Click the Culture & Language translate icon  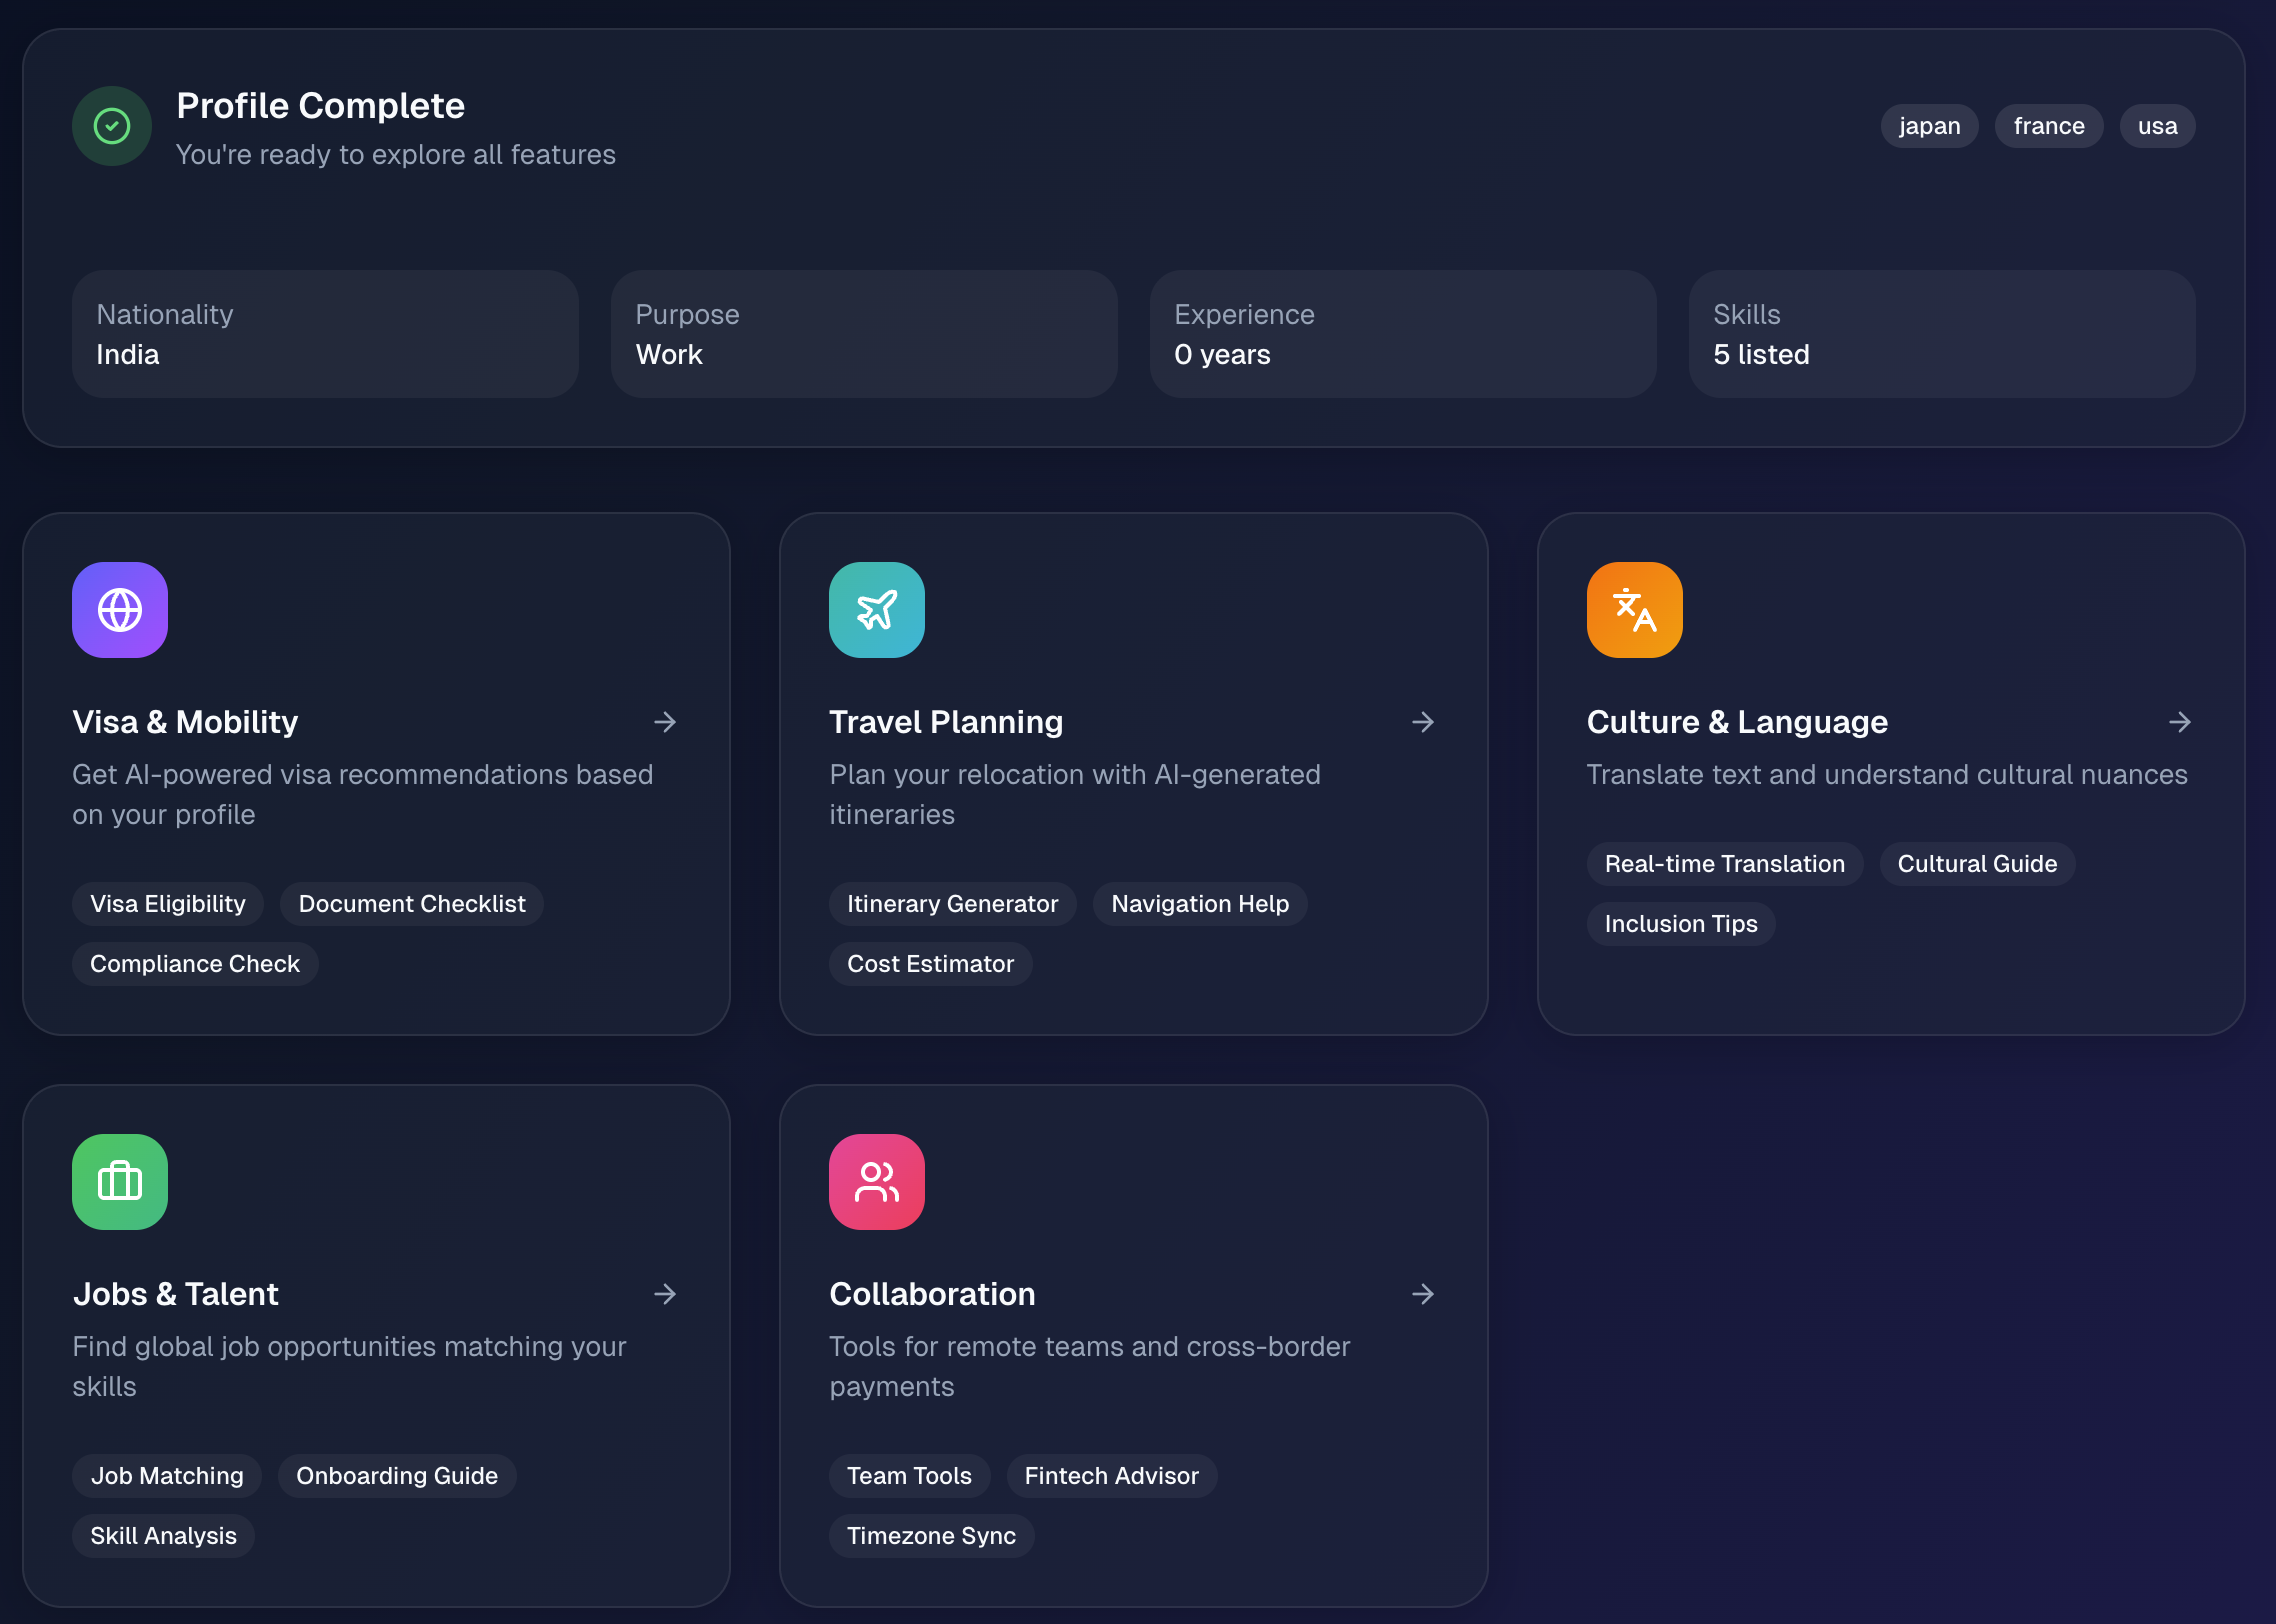coord(1634,610)
